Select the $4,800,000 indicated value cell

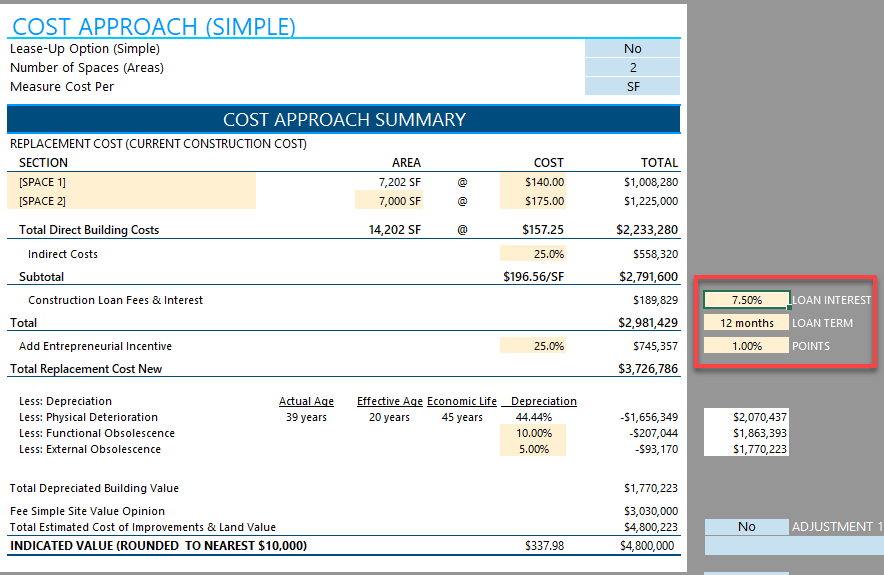point(647,546)
